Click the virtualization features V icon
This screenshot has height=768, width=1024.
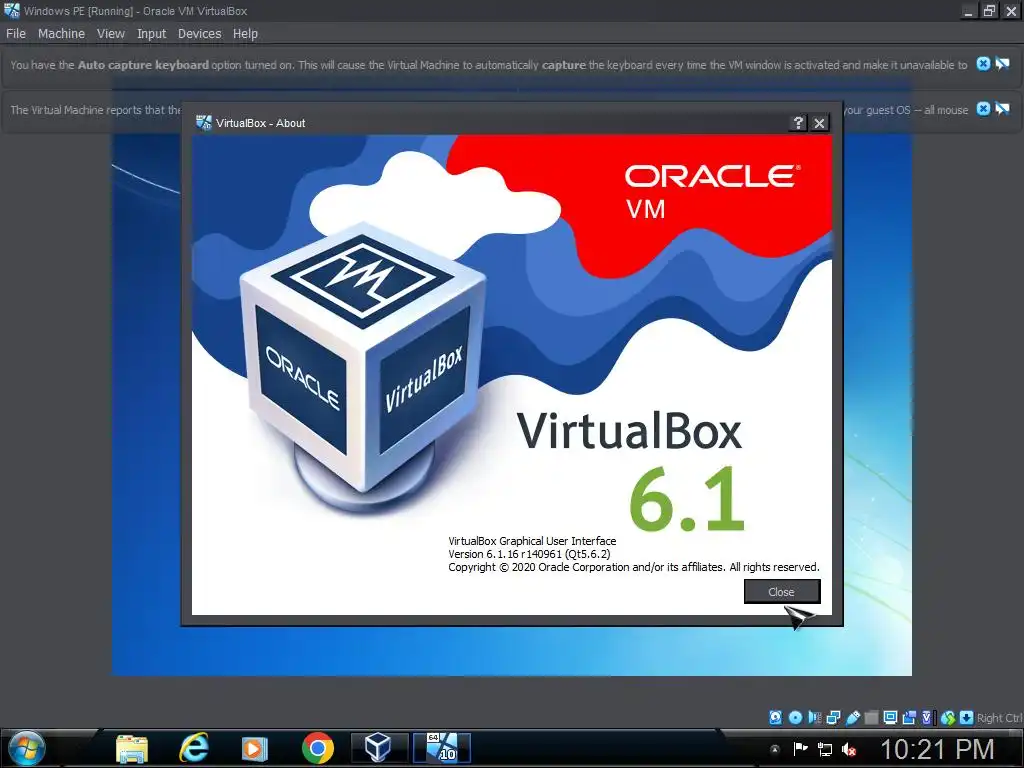[x=927, y=718]
